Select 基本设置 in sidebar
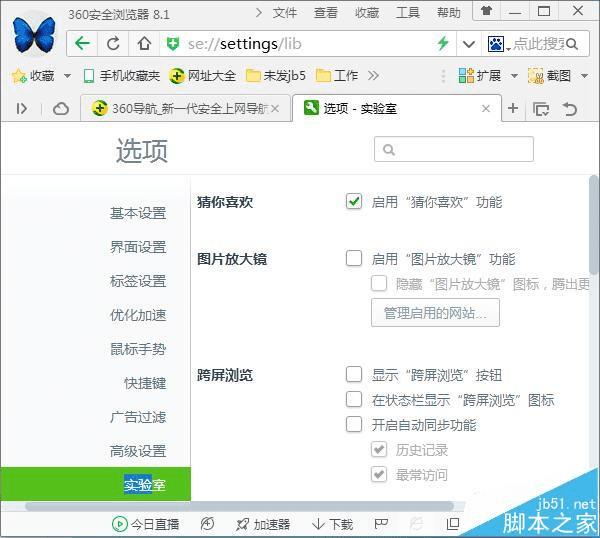 138,214
